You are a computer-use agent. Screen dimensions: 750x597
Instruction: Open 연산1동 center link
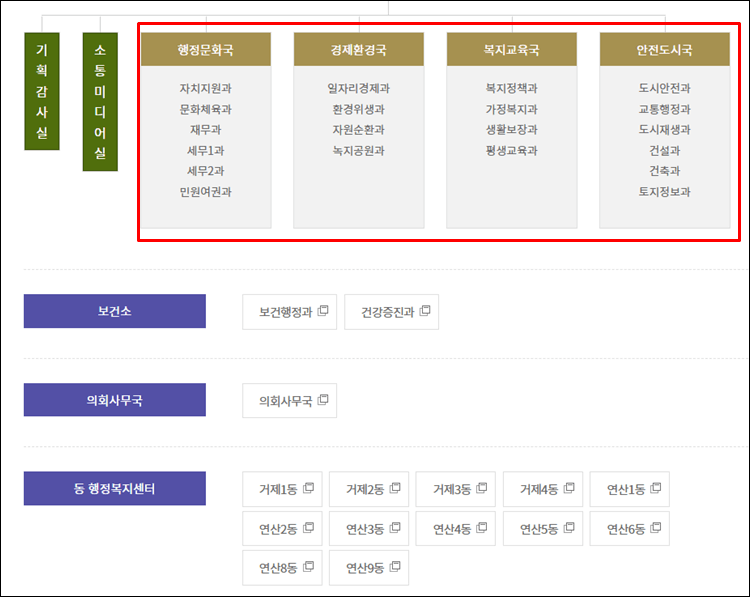(629, 489)
